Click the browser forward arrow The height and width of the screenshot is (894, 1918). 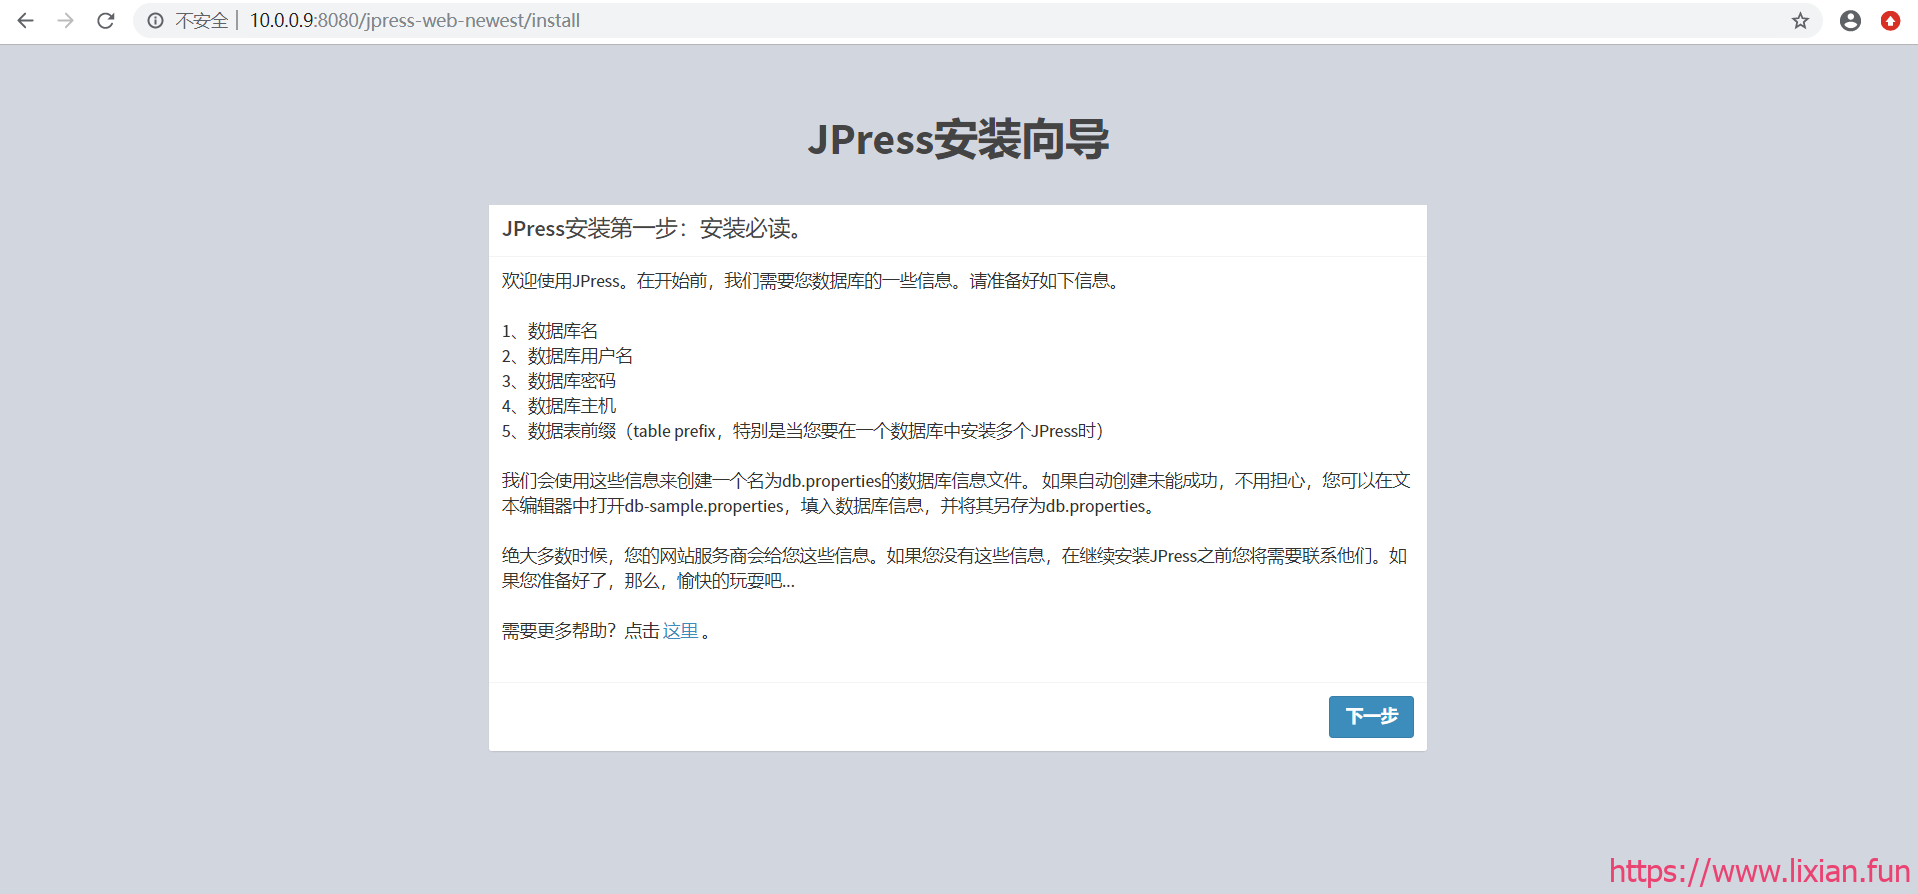tap(66, 20)
